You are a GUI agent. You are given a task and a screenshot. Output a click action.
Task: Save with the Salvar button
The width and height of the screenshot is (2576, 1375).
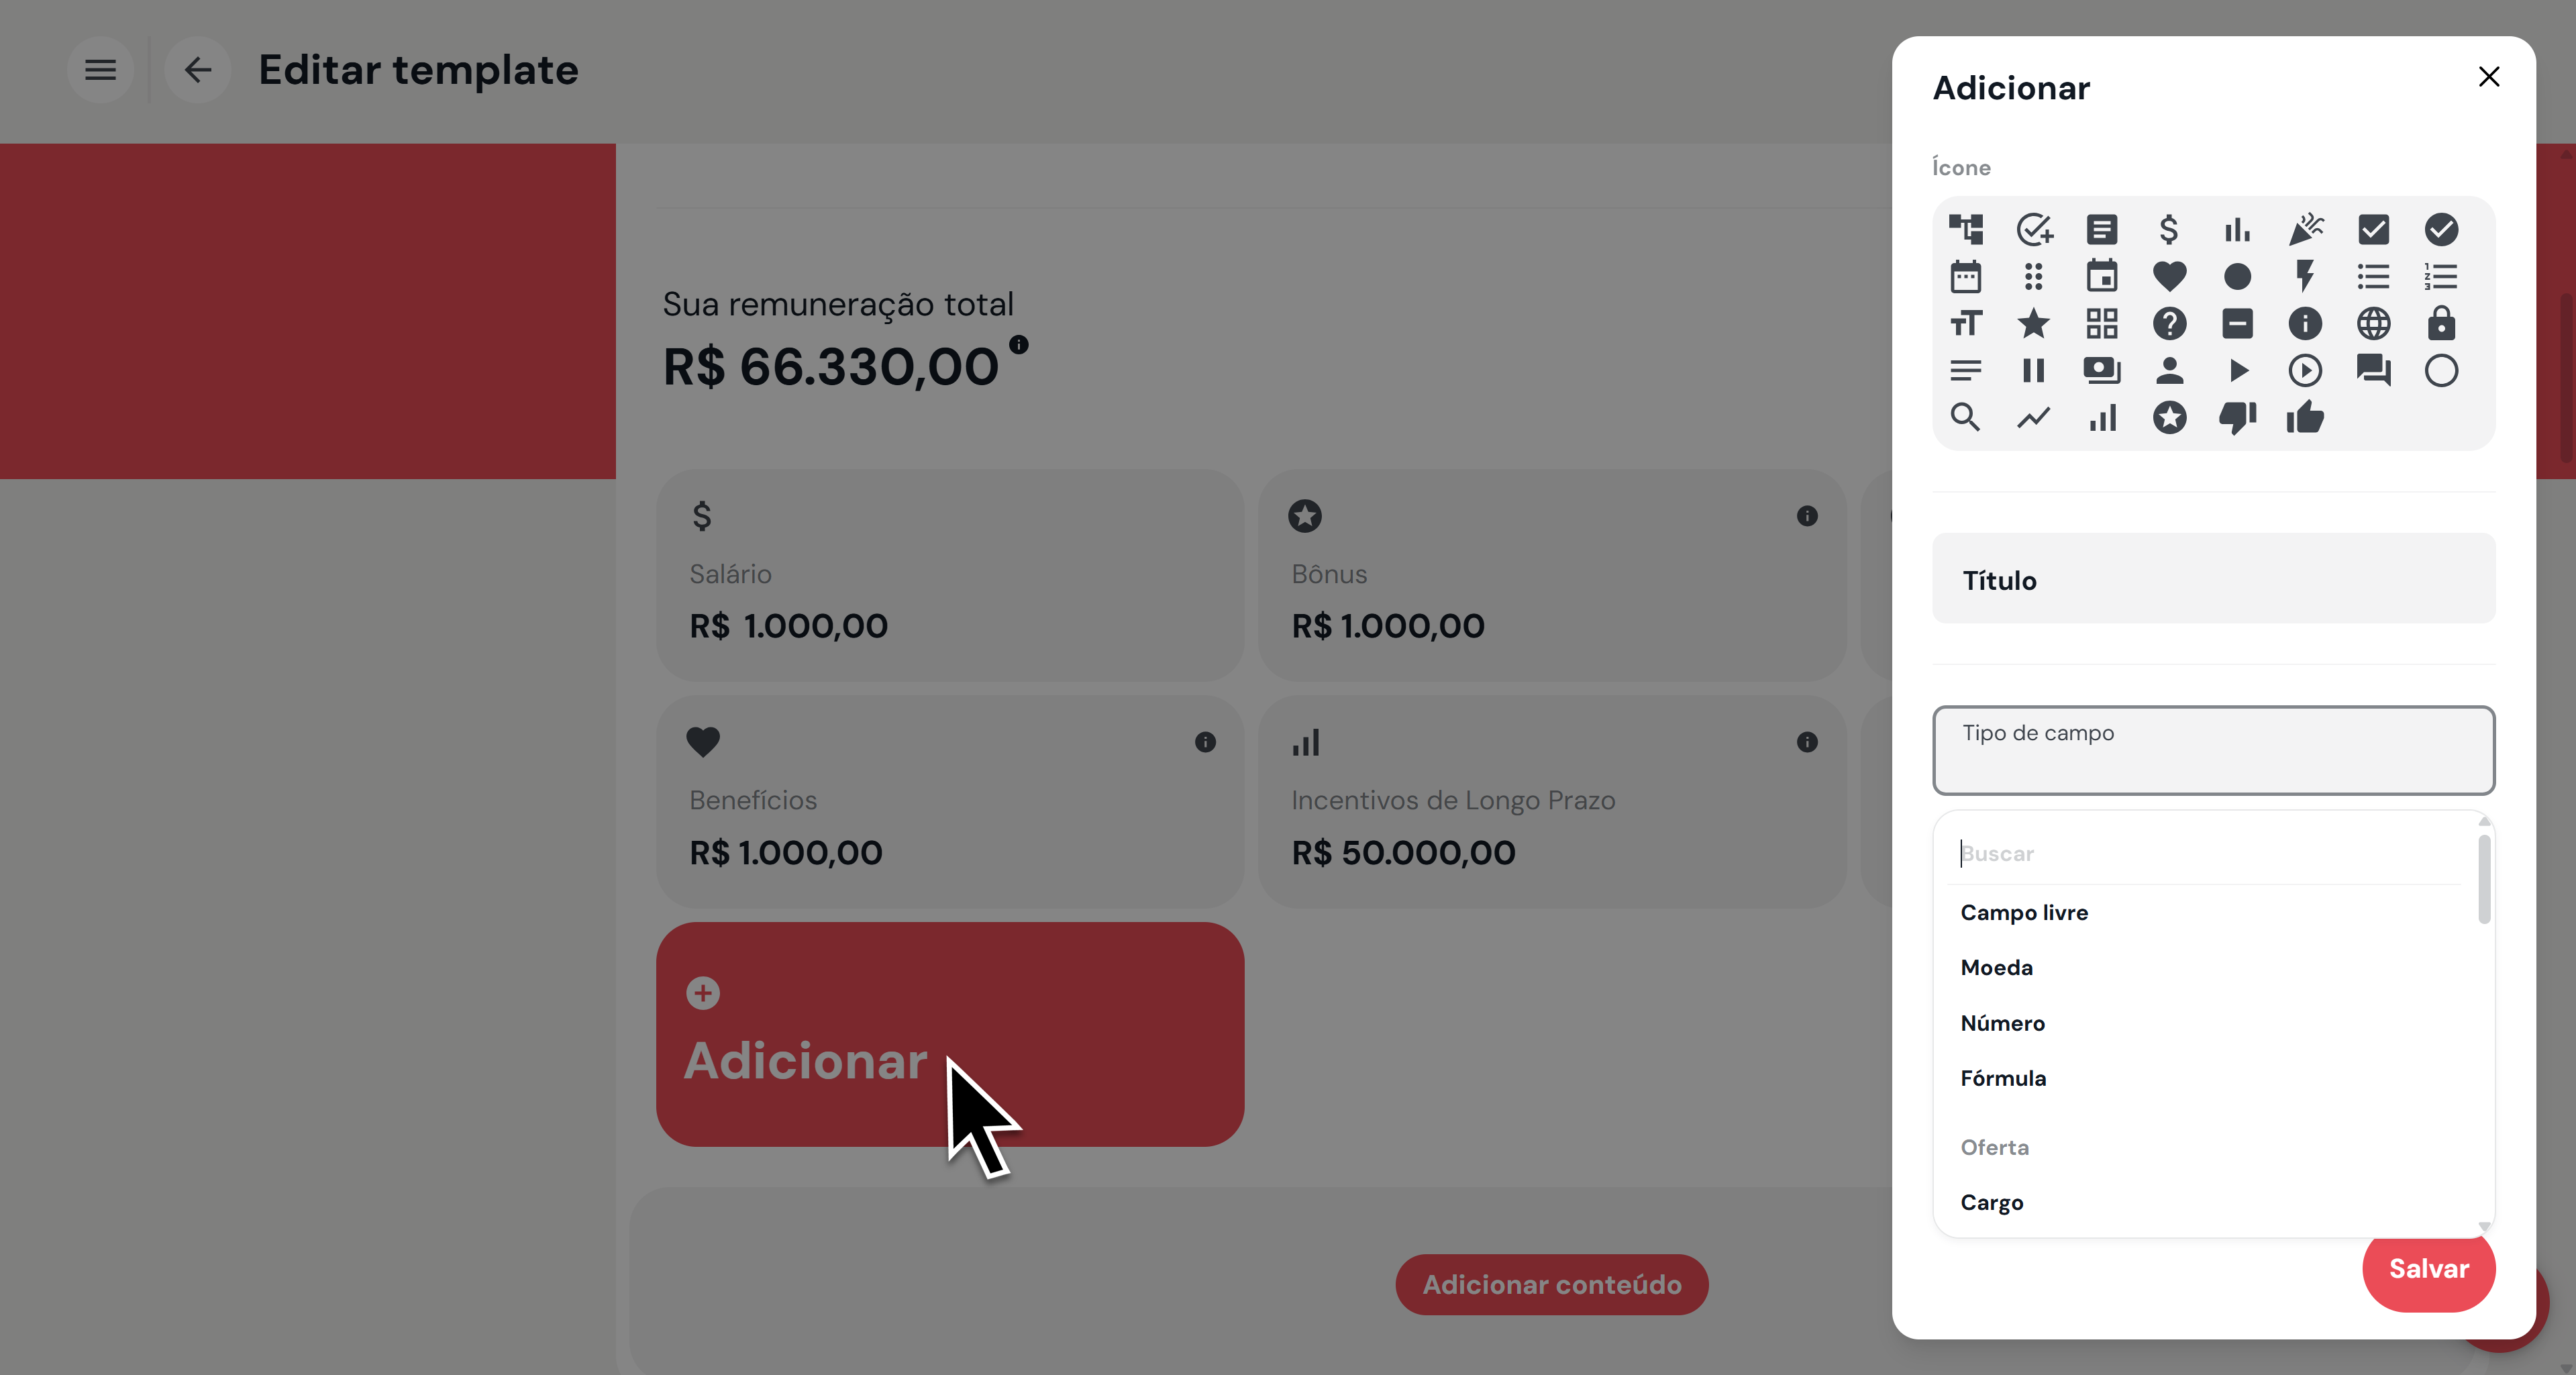(x=2428, y=1268)
